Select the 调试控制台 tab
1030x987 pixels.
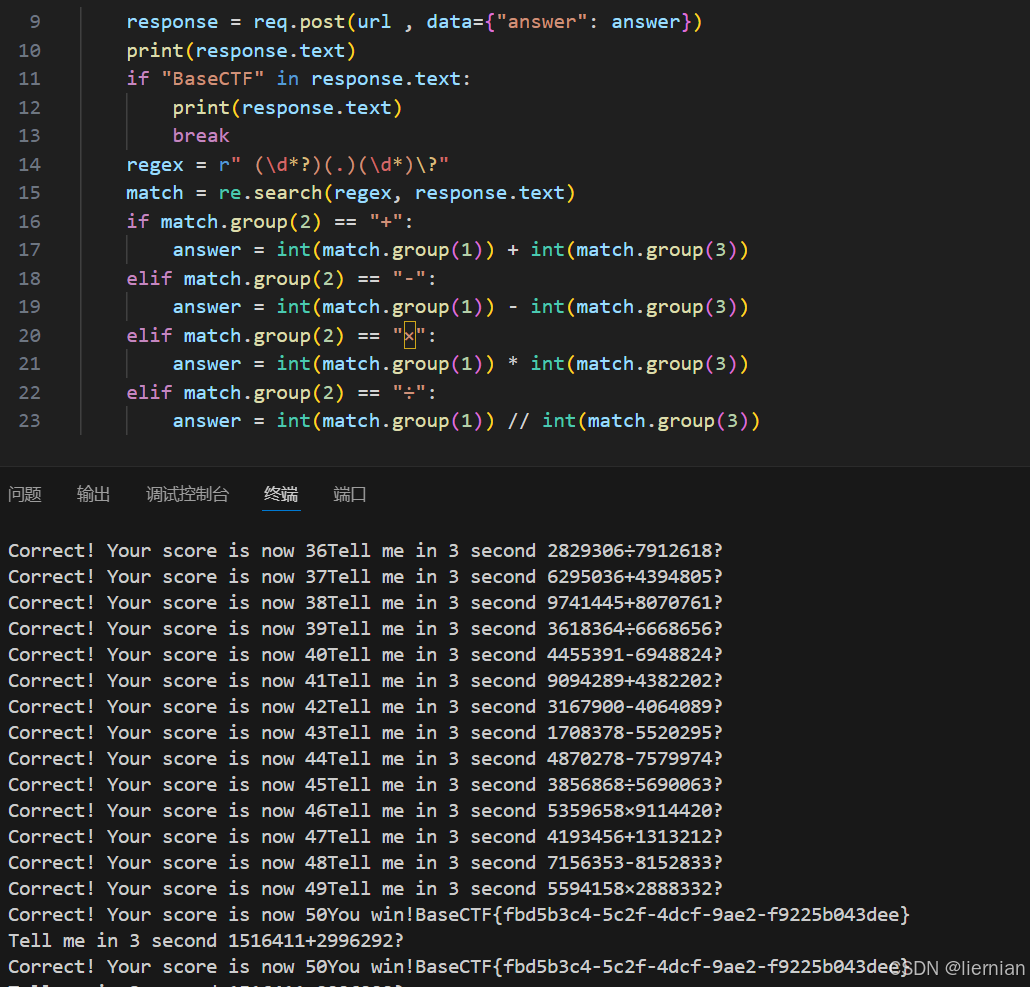pos(187,493)
